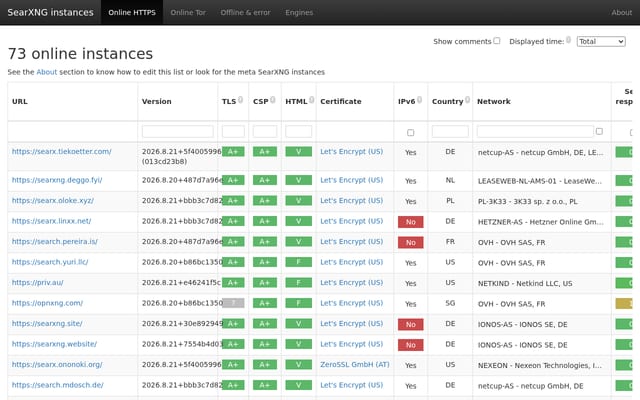The height and width of the screenshot is (400, 640).
Task: Click CSP A+ badge for searxng.deggo.fyi
Action: [264, 180]
